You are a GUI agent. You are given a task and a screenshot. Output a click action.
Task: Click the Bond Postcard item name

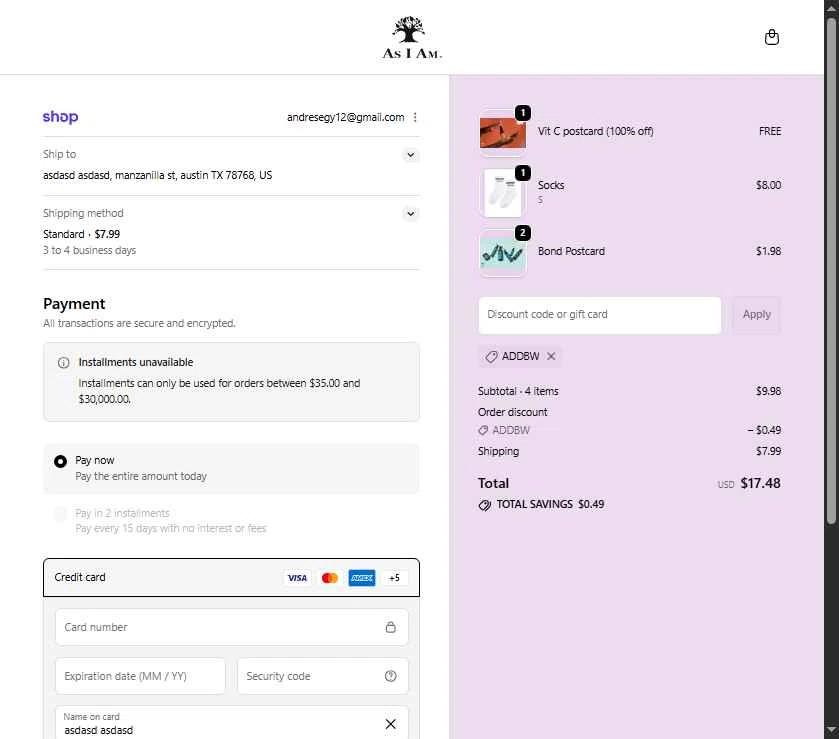(571, 251)
